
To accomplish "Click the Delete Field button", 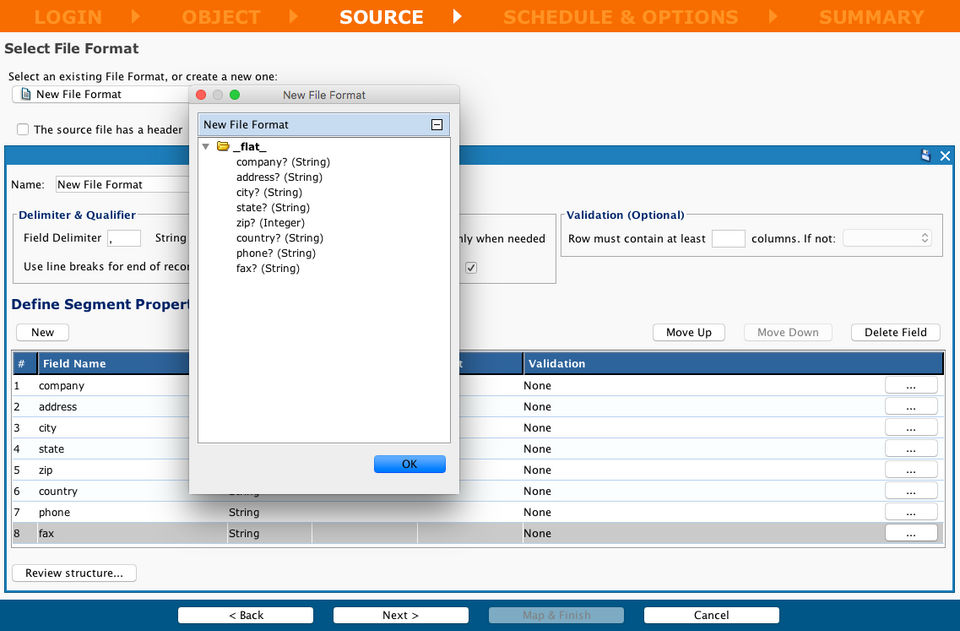I will point(896,332).
